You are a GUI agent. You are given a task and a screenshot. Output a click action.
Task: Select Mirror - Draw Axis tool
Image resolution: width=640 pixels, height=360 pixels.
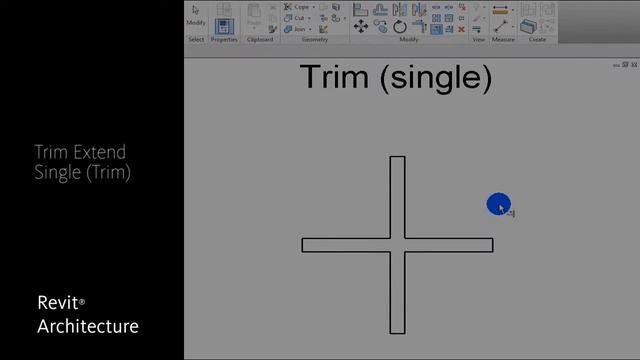(x=419, y=9)
